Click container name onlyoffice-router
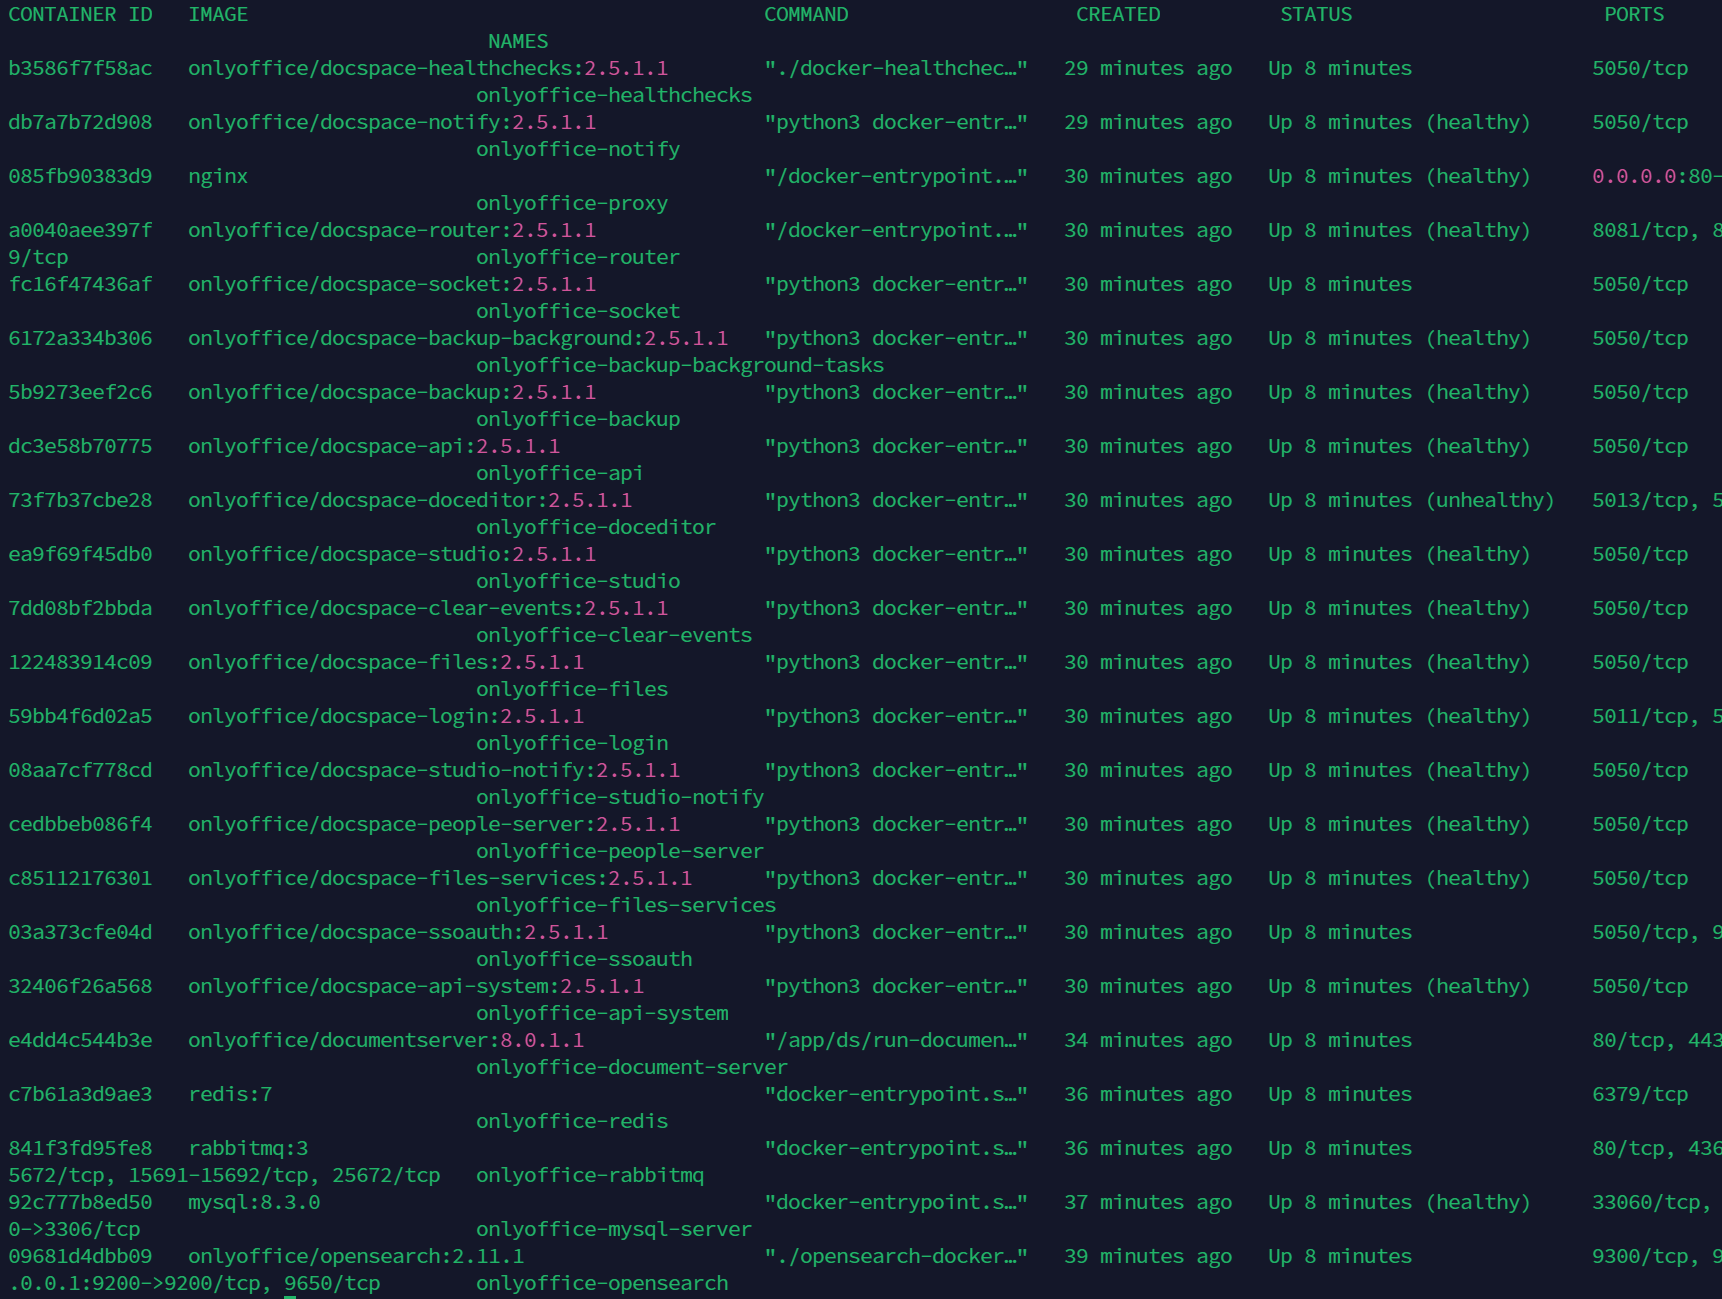Screen dimensions: 1722x1299 [578, 257]
